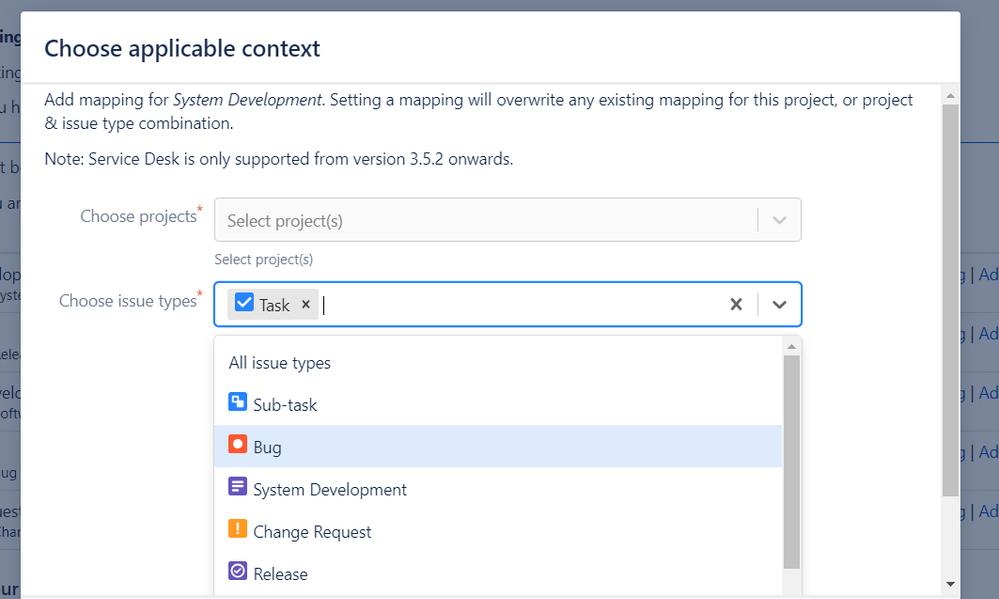Click the red Bug issue icon
This screenshot has height=599, width=999.
click(x=238, y=446)
